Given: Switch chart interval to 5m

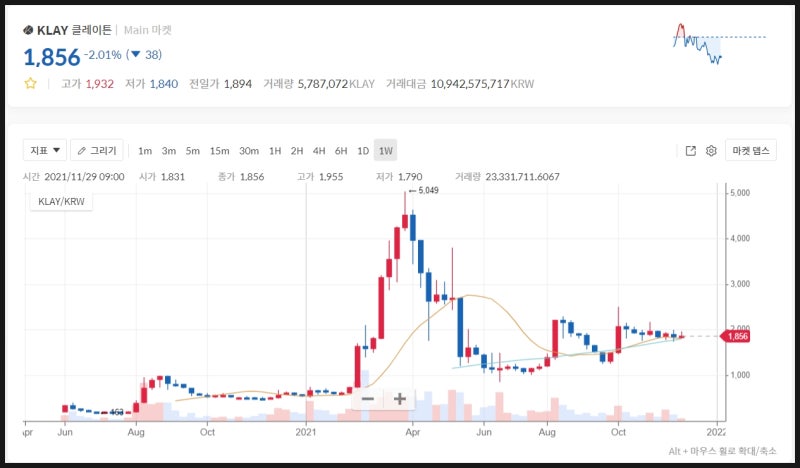Looking at the screenshot, I should click(193, 151).
